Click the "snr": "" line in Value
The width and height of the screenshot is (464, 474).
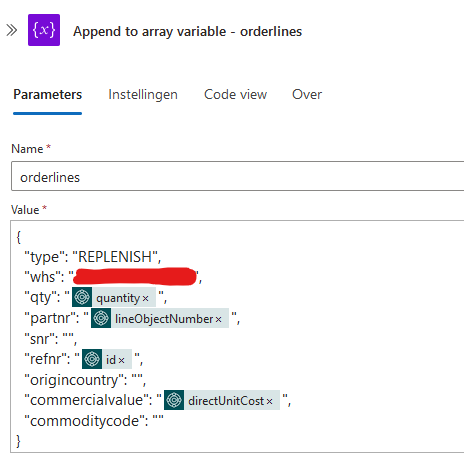(x=51, y=339)
